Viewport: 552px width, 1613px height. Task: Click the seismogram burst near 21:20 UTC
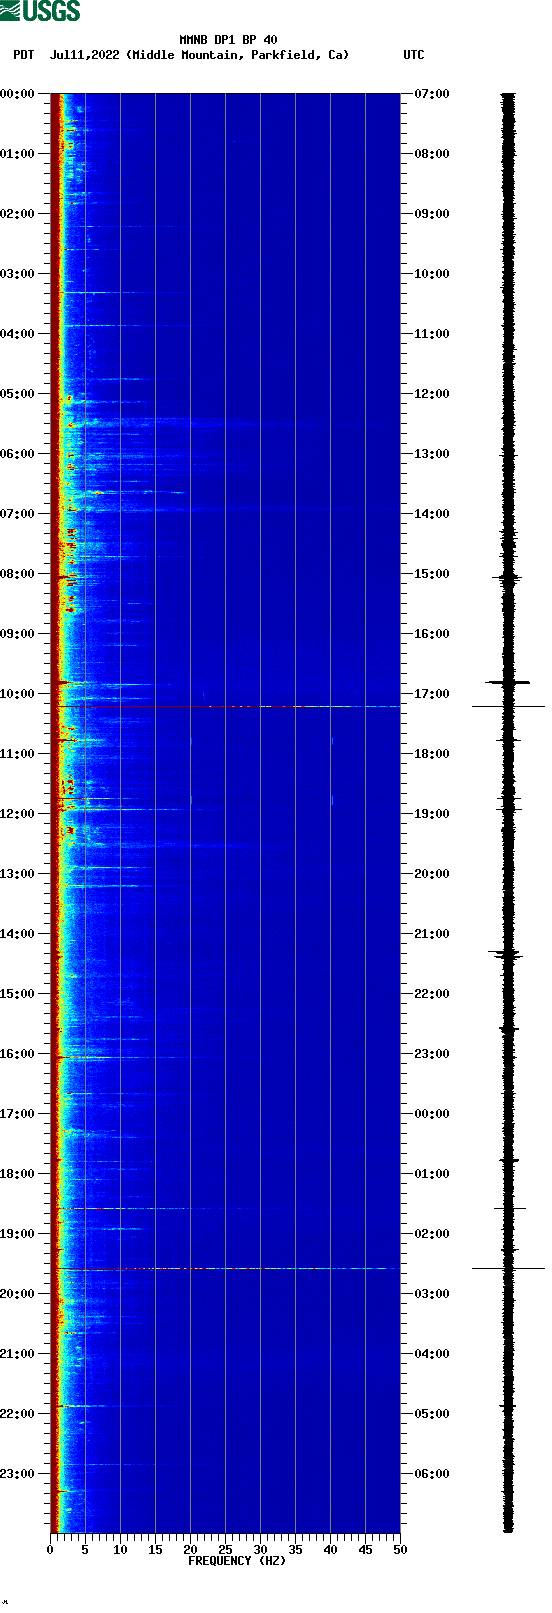click(507, 955)
